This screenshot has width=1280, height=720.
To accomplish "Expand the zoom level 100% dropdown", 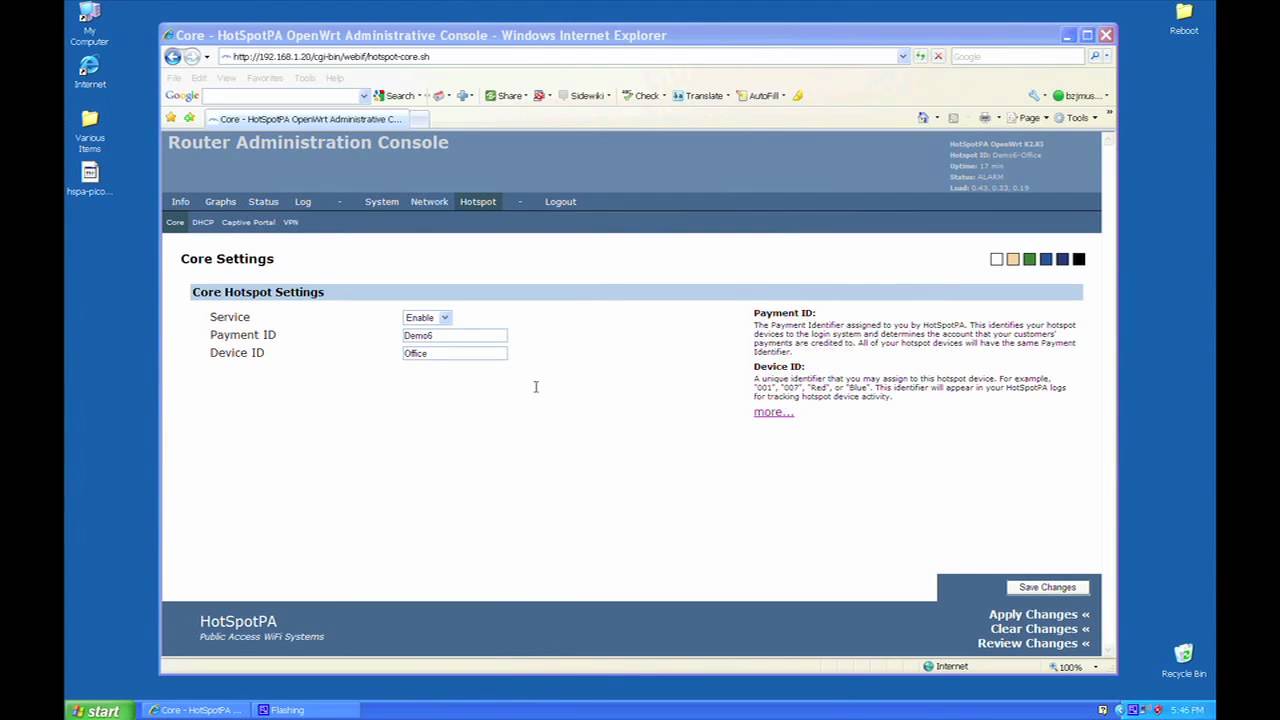I will coord(1095,667).
